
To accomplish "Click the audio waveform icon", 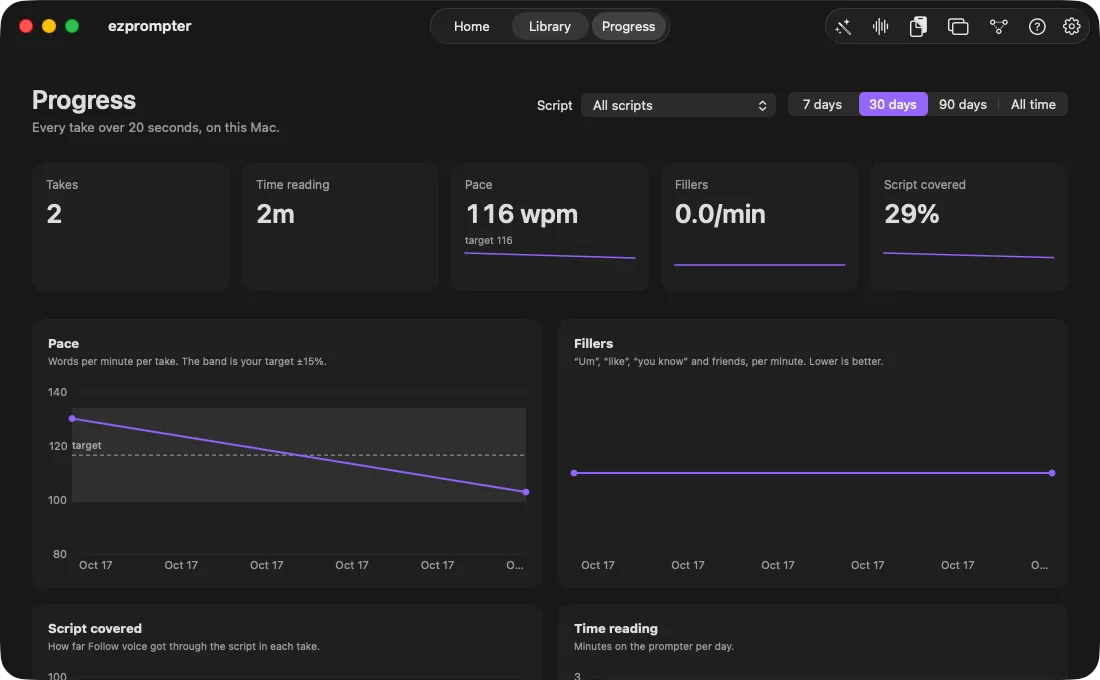I will click(x=880, y=27).
